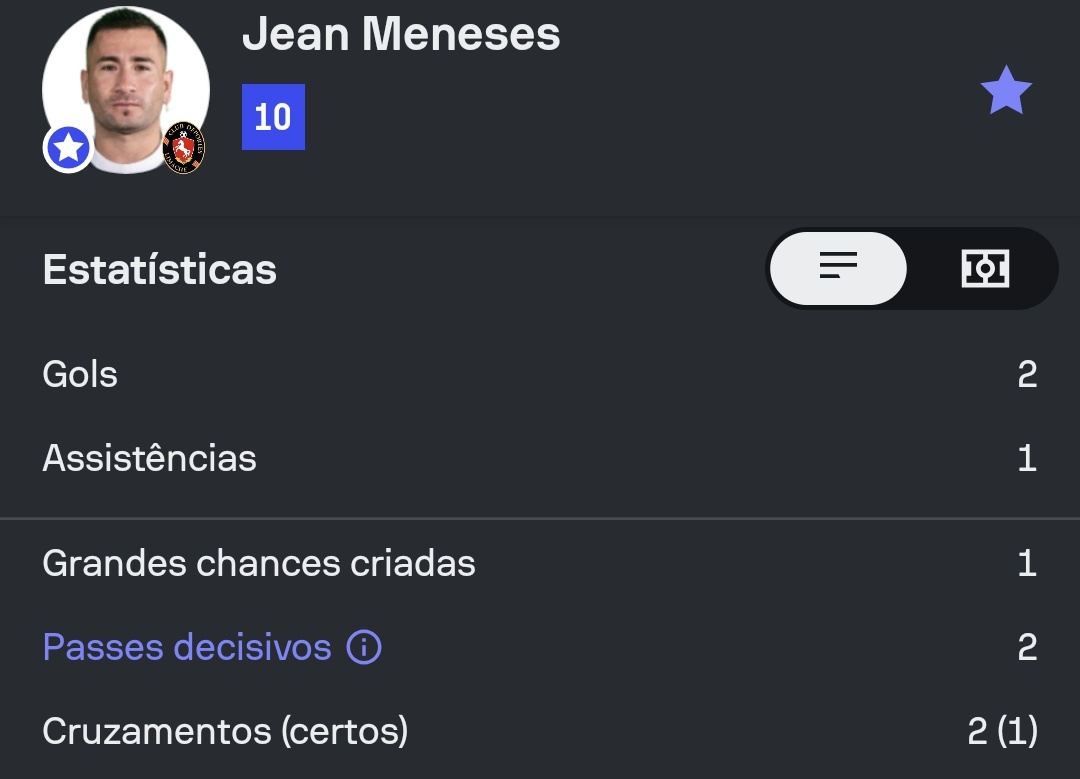Click the Gols value of 2
The height and width of the screenshot is (779, 1080).
point(1027,375)
